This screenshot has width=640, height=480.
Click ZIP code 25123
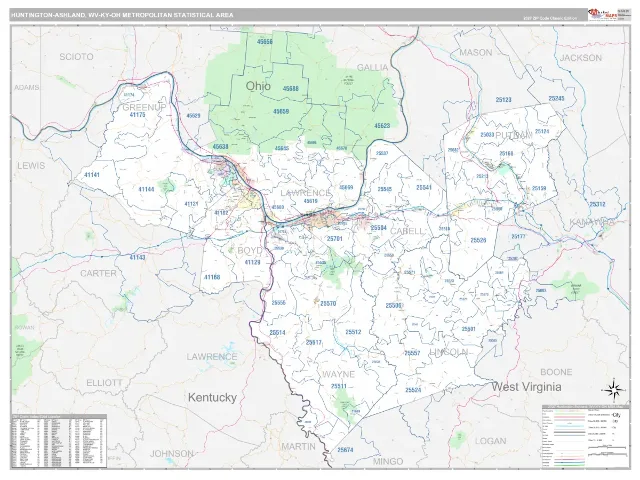(x=503, y=100)
